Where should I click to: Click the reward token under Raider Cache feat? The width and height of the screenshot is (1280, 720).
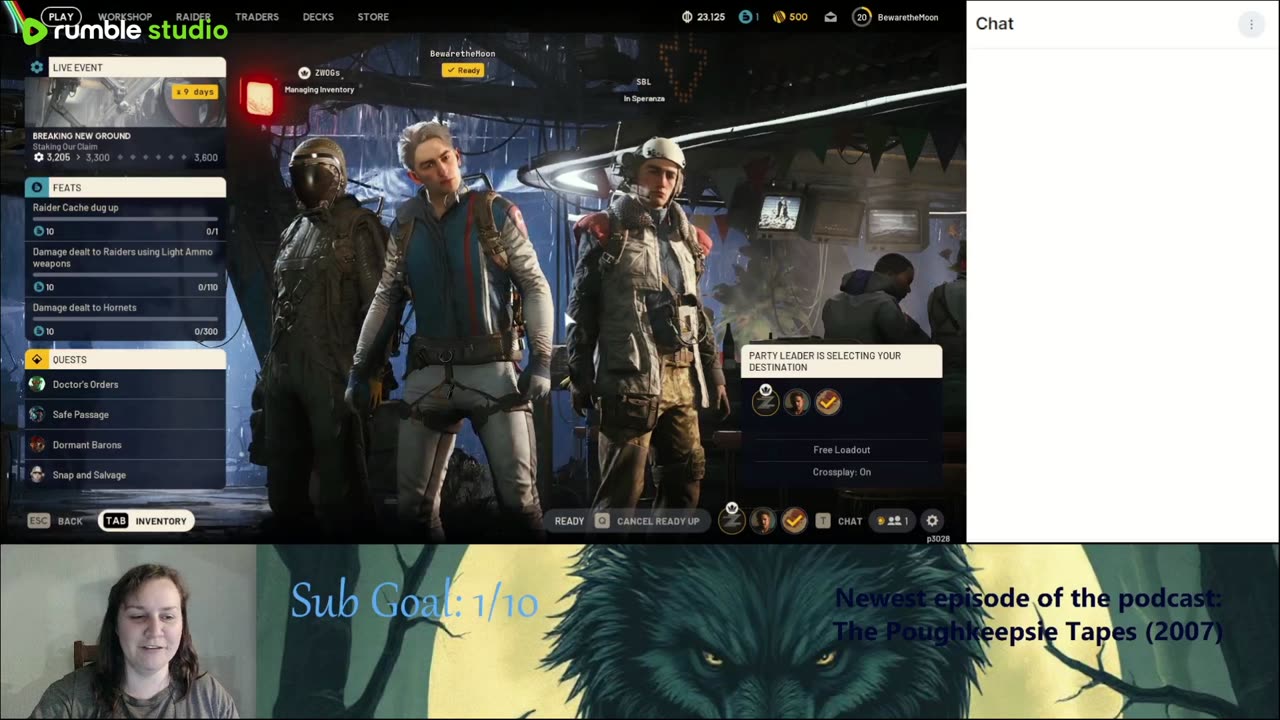point(38,231)
